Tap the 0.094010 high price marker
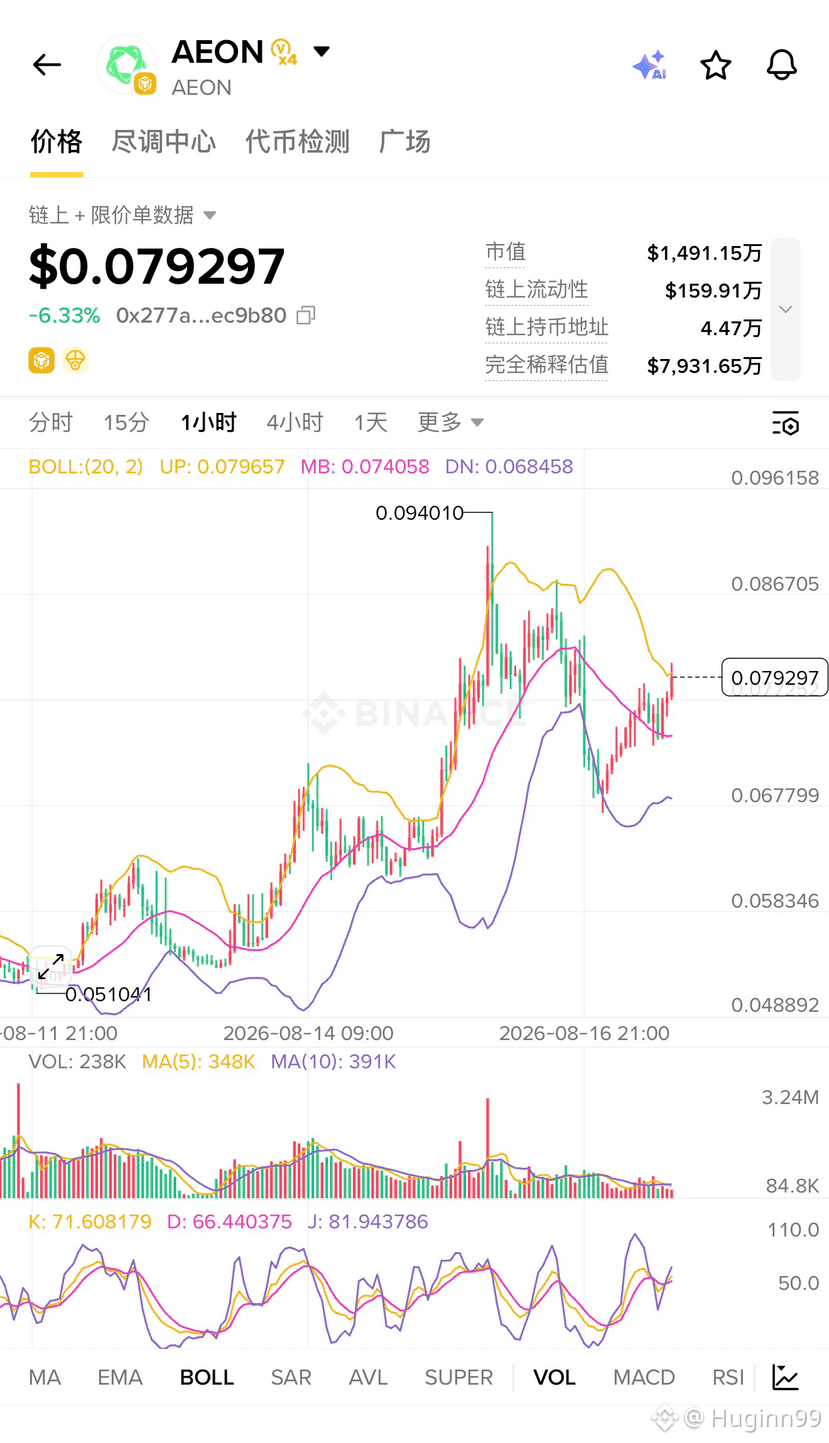 (420, 513)
